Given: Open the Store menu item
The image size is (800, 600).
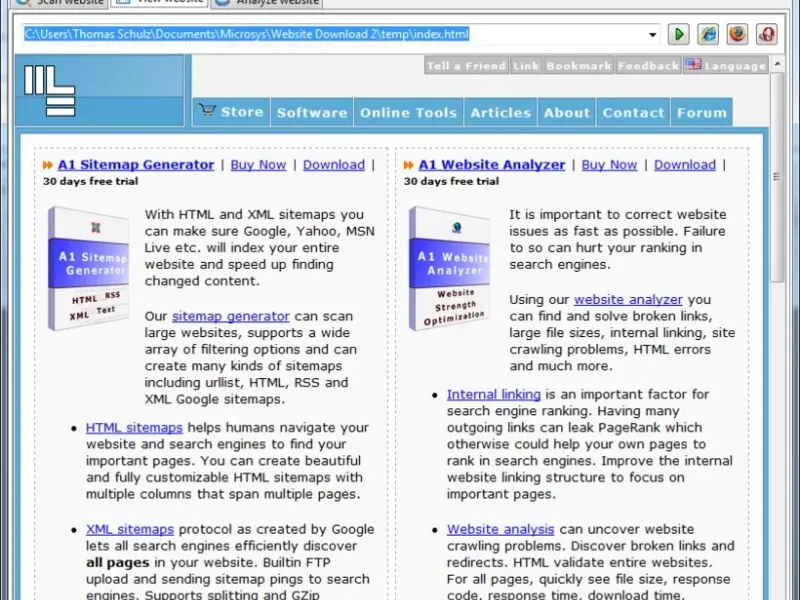Looking at the screenshot, I should click(x=231, y=112).
